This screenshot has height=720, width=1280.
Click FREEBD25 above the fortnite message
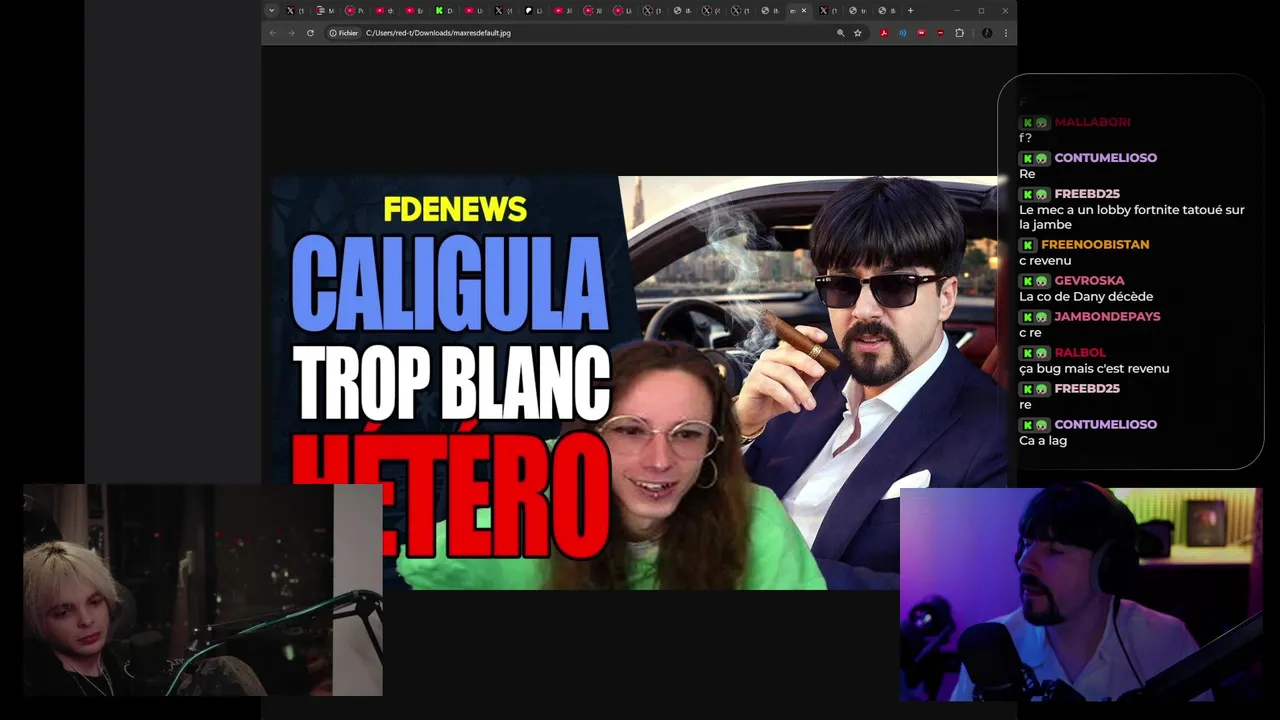point(1087,194)
